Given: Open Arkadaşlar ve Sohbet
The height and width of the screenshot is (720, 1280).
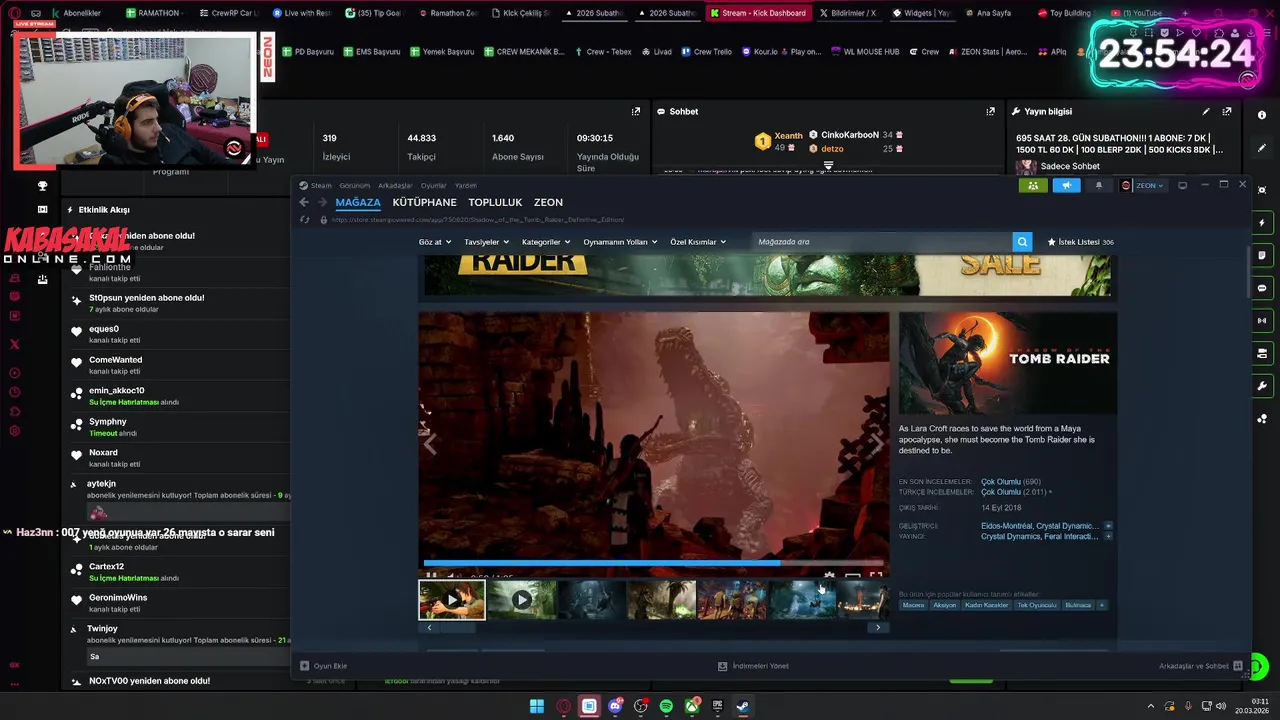Looking at the screenshot, I should pyautogui.click(x=1200, y=666).
